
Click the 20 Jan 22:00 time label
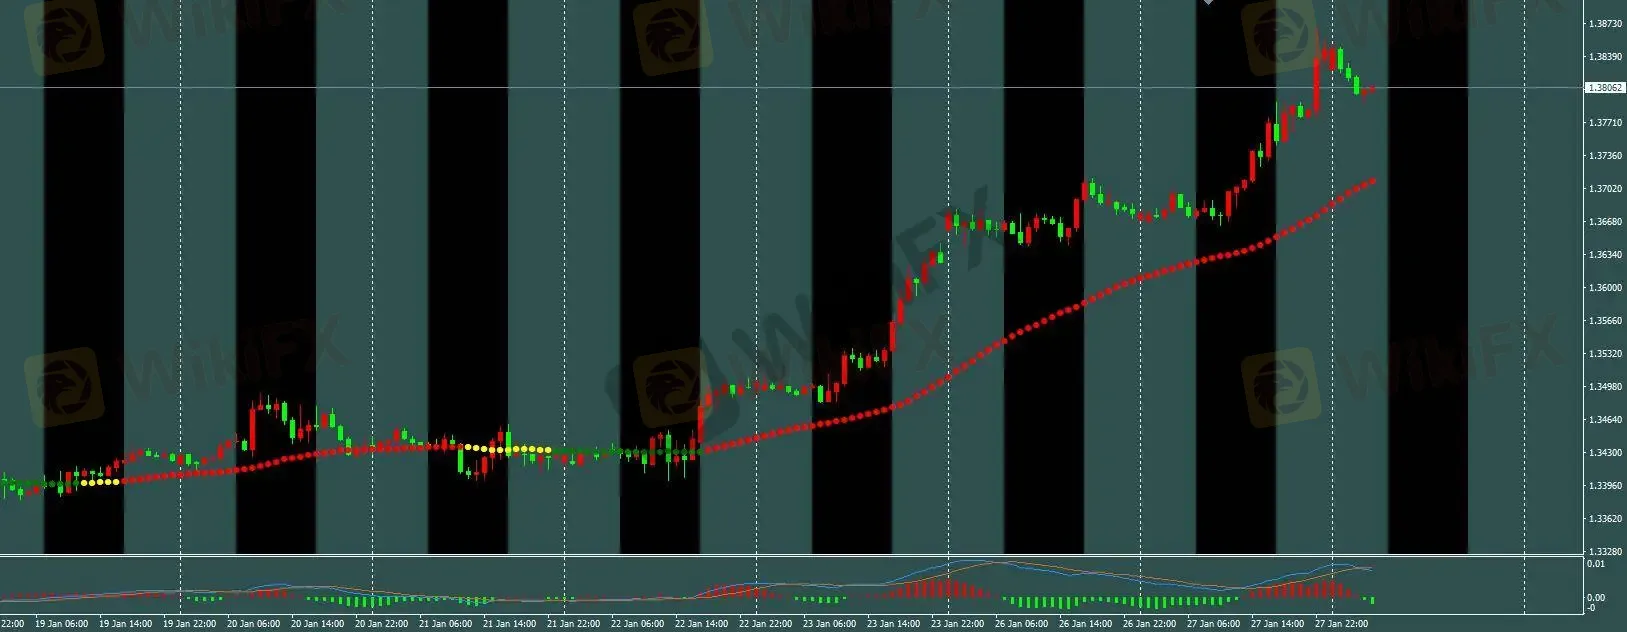(381, 624)
